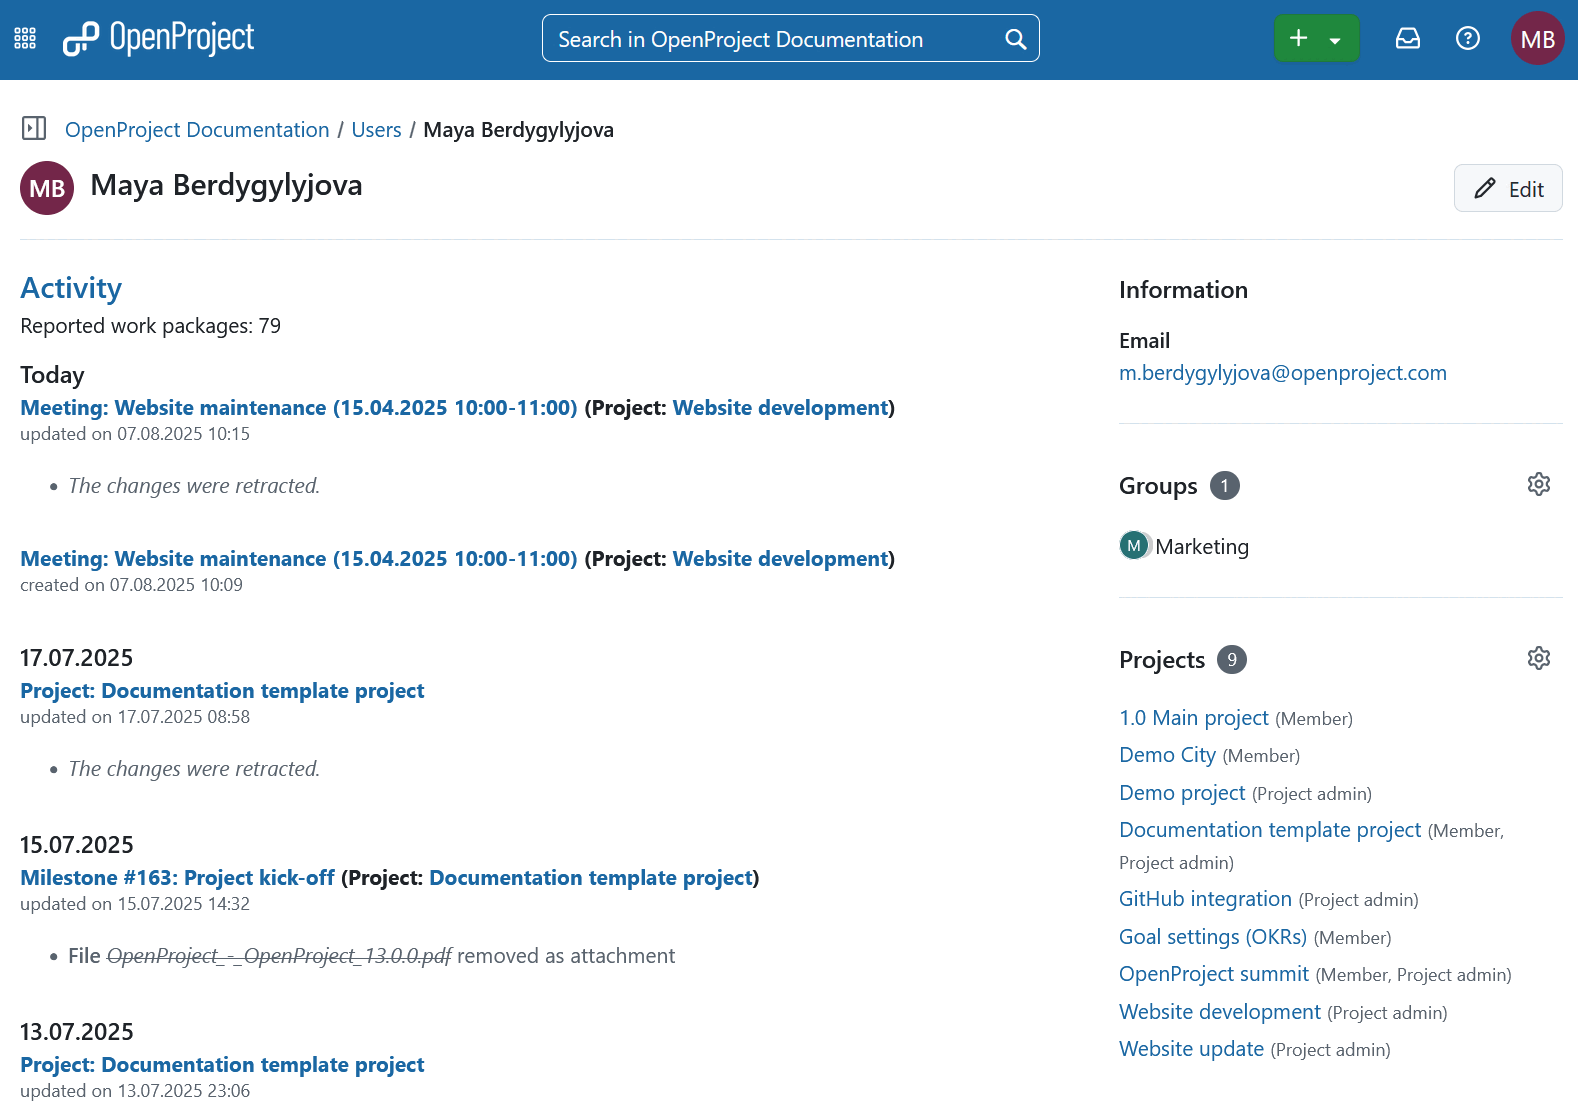Expand the green plus create dropdown
The height and width of the screenshot is (1105, 1578).
(1315, 39)
